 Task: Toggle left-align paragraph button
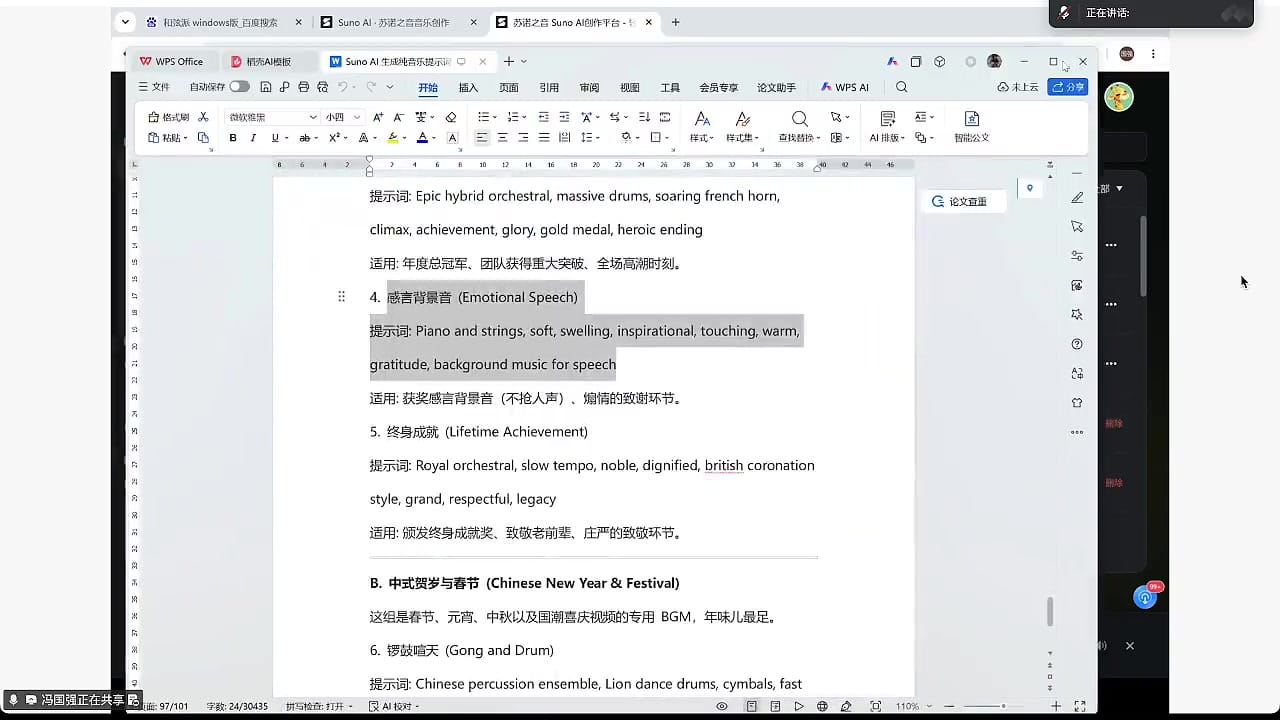[482, 138]
